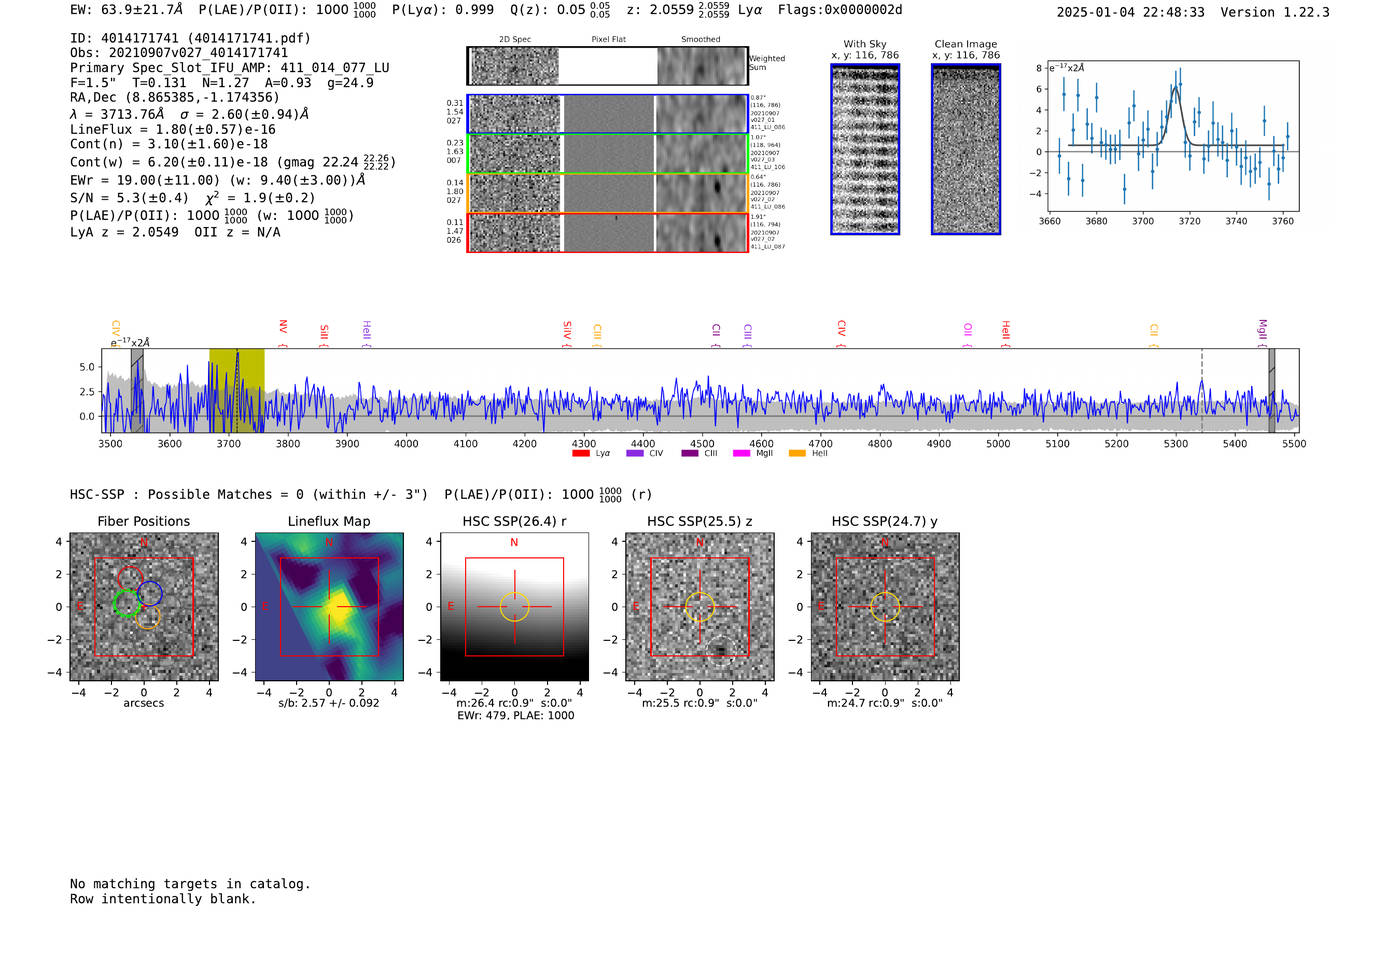Click the 'Pixel Flat' column header

(x=608, y=40)
